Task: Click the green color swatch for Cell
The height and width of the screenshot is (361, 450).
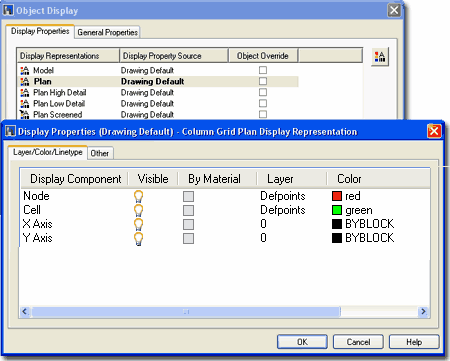Action: click(x=337, y=210)
